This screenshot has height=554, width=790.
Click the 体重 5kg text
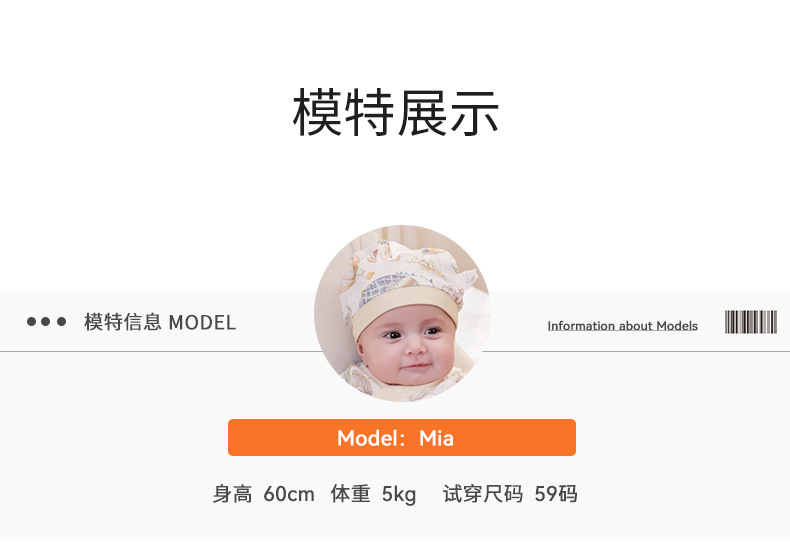[x=373, y=494]
